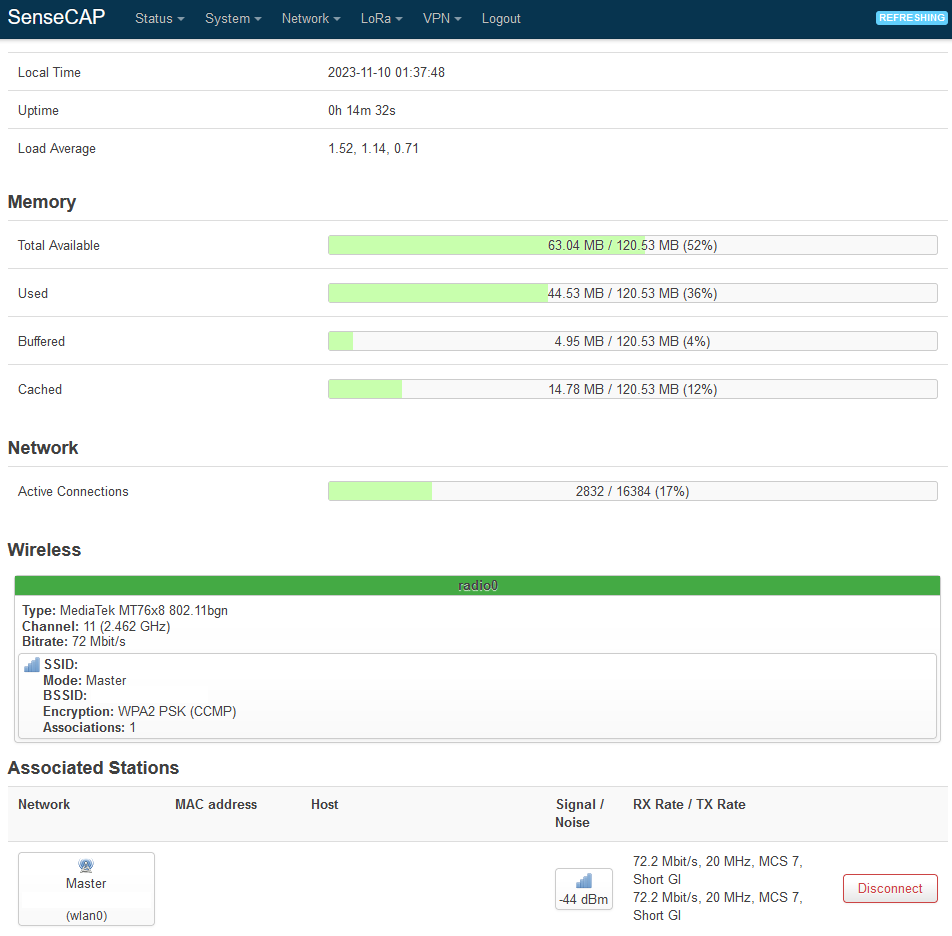The image size is (952, 936).
Task: Click the Memory section heading
Action: click(42, 202)
